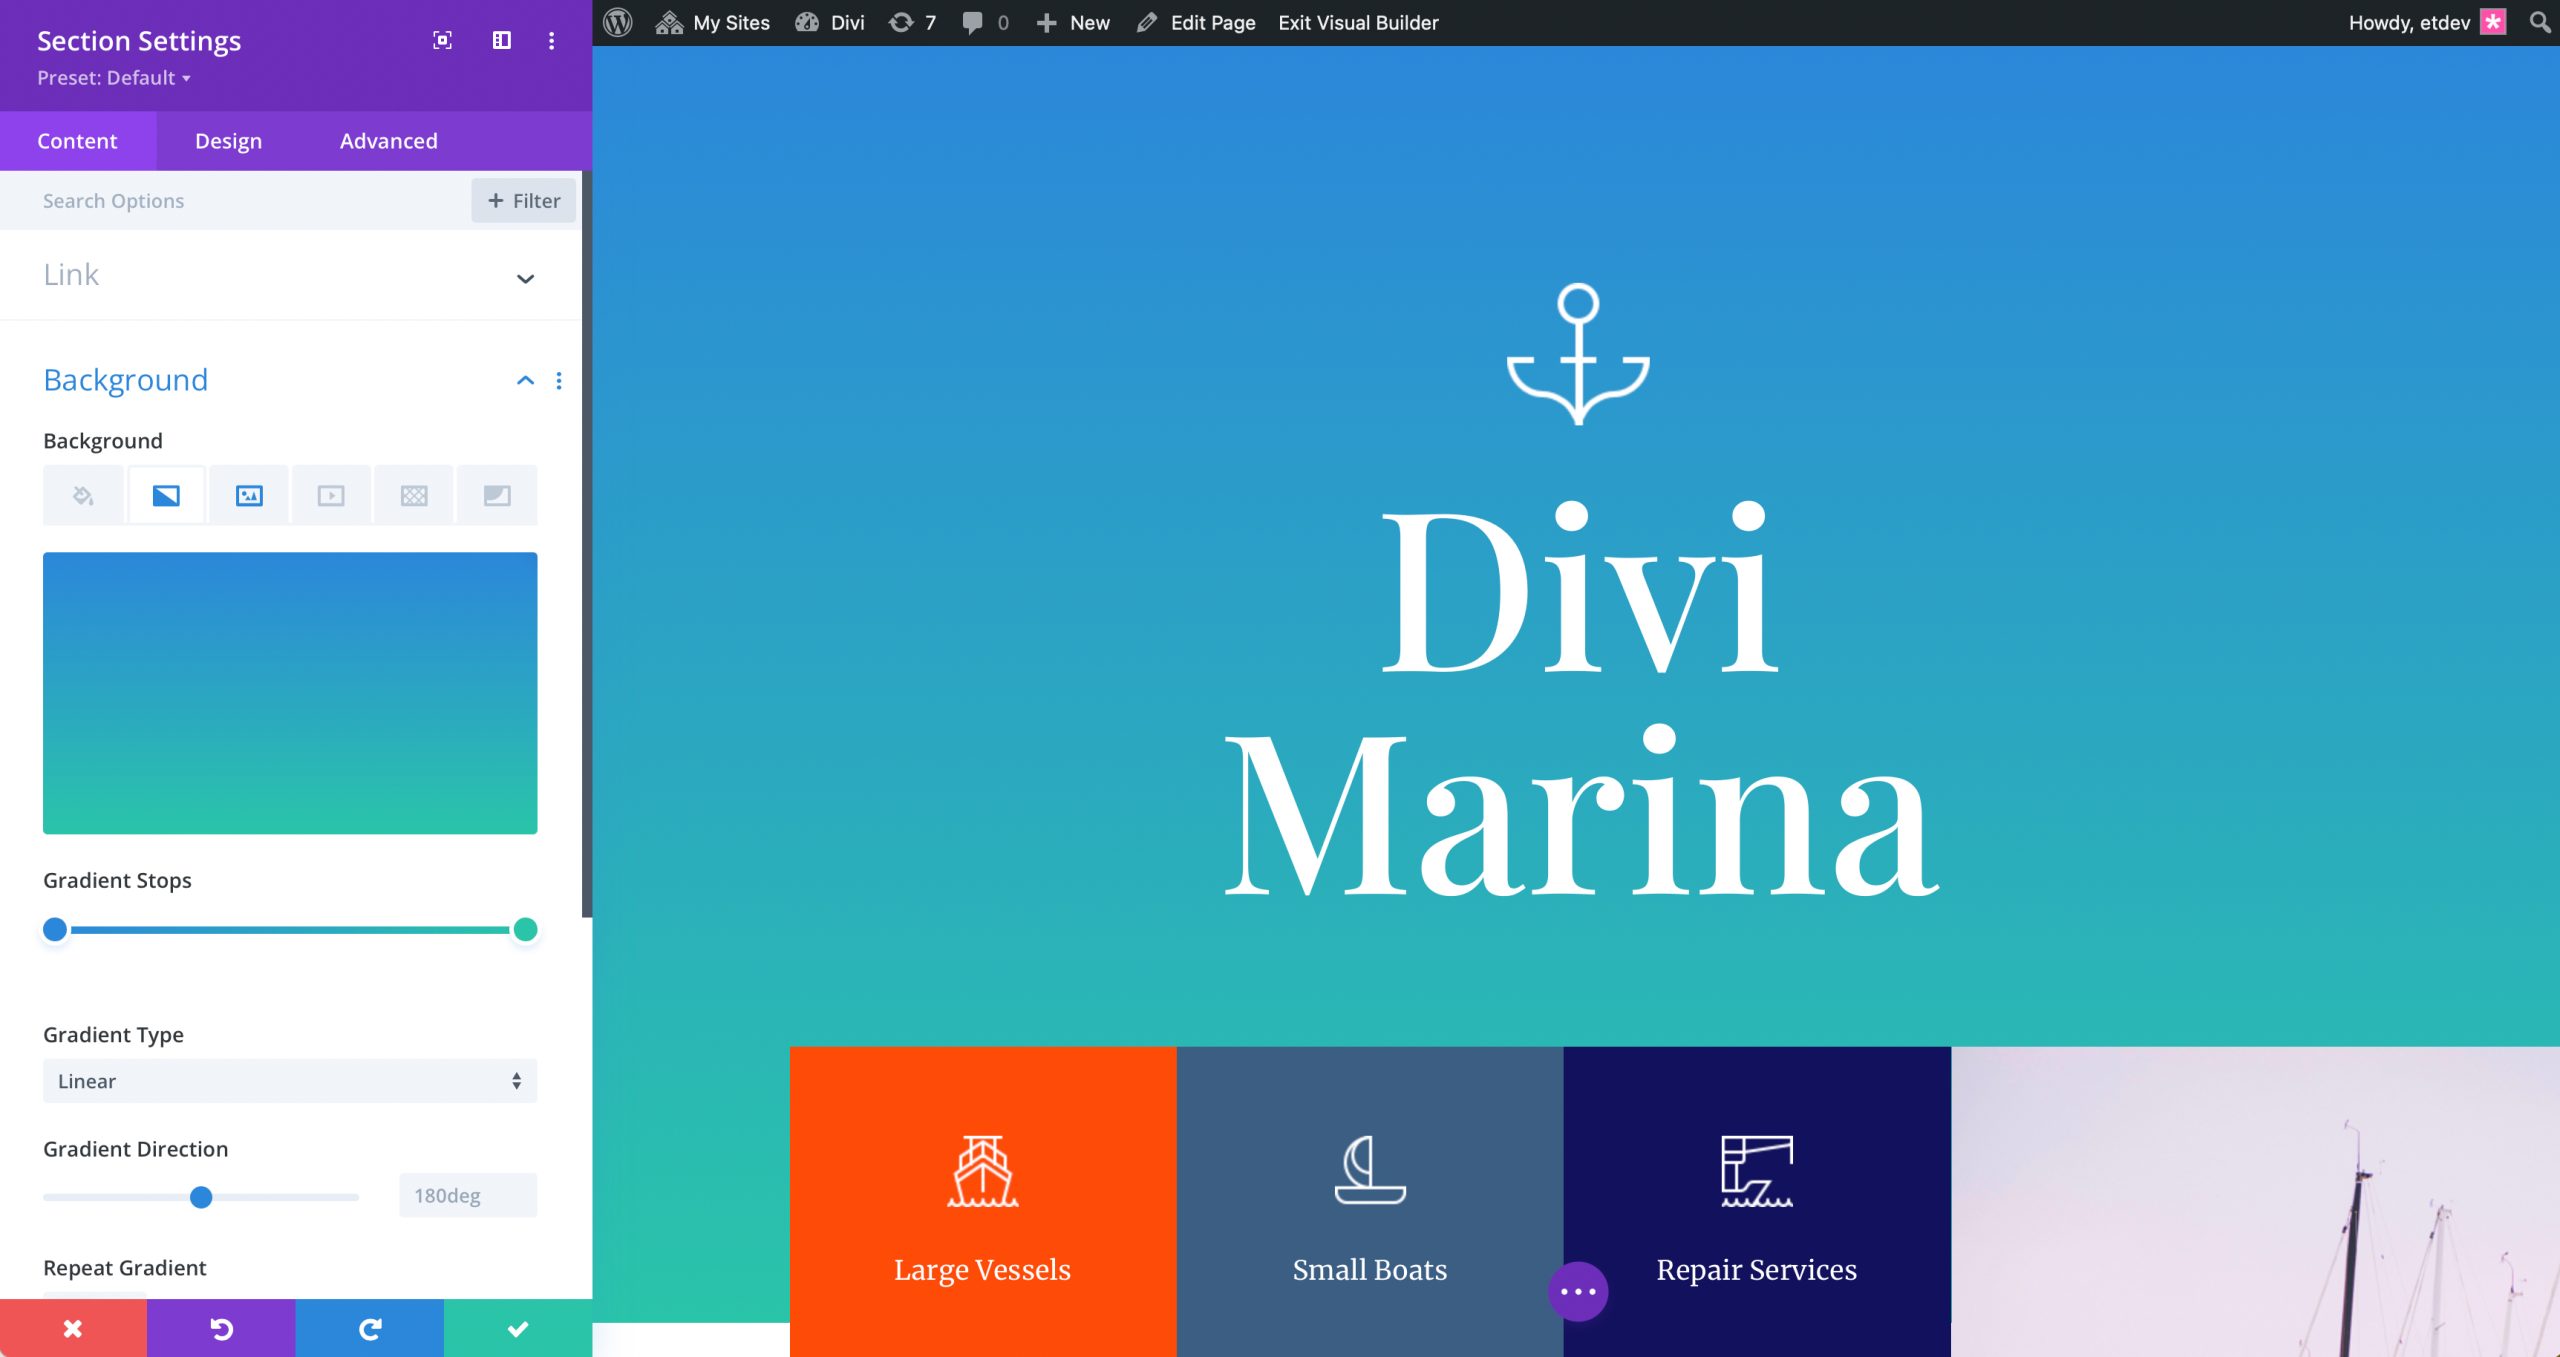The width and height of the screenshot is (2560, 1357).
Task: Collapse the Background settings section
Action: (x=524, y=381)
